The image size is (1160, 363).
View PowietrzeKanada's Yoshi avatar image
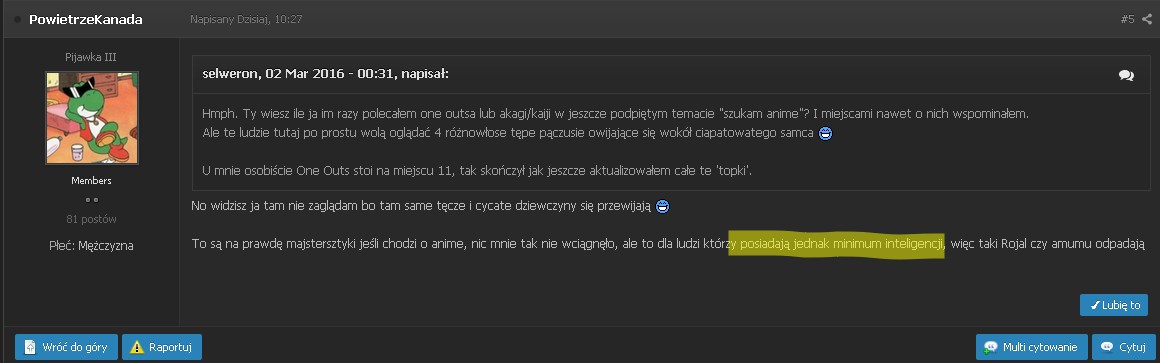point(92,118)
